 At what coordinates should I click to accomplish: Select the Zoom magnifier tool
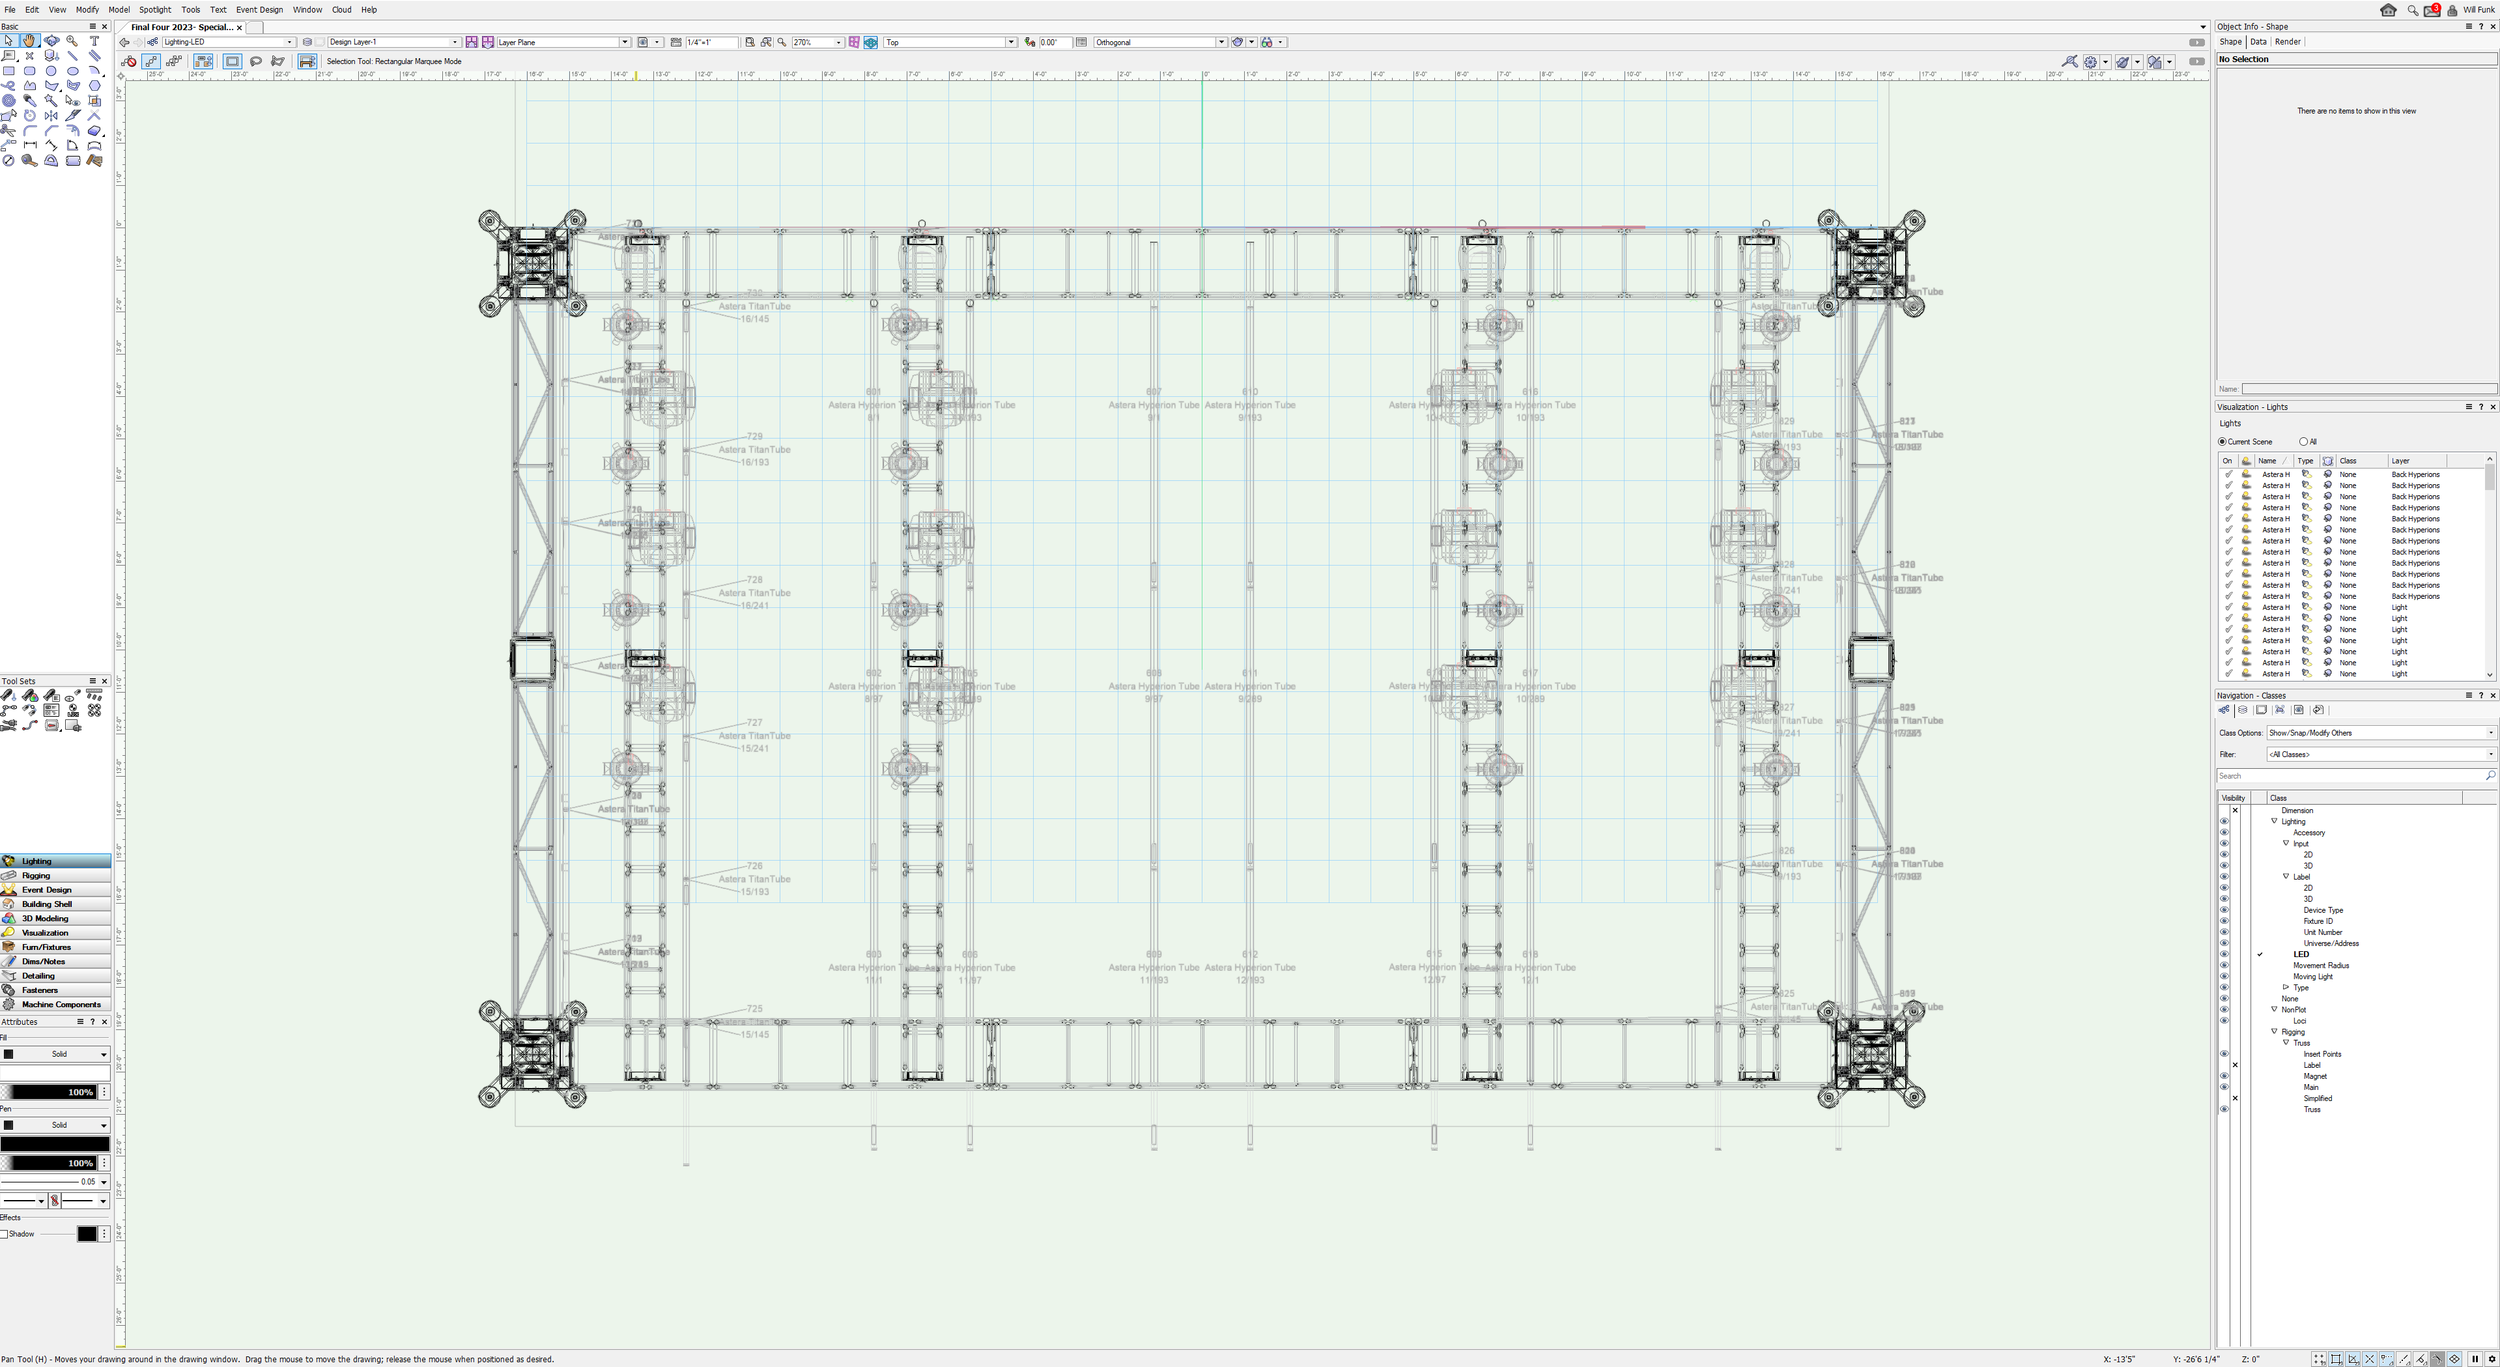click(72, 41)
